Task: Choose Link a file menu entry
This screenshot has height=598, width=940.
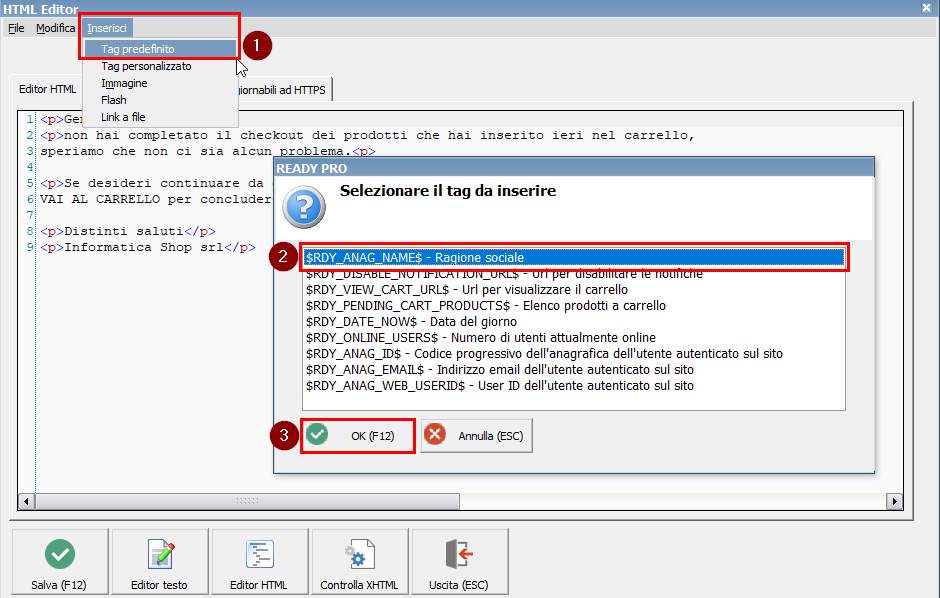Action: [123, 117]
